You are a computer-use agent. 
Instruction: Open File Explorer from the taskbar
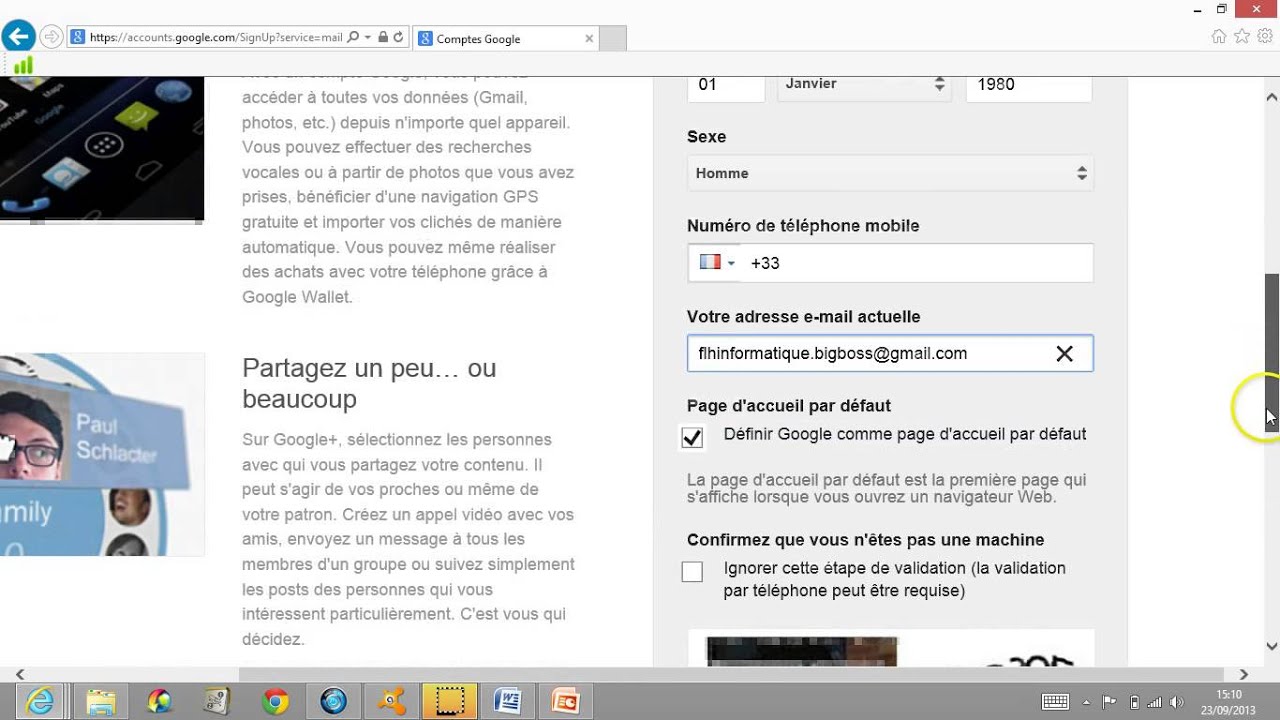pos(100,702)
